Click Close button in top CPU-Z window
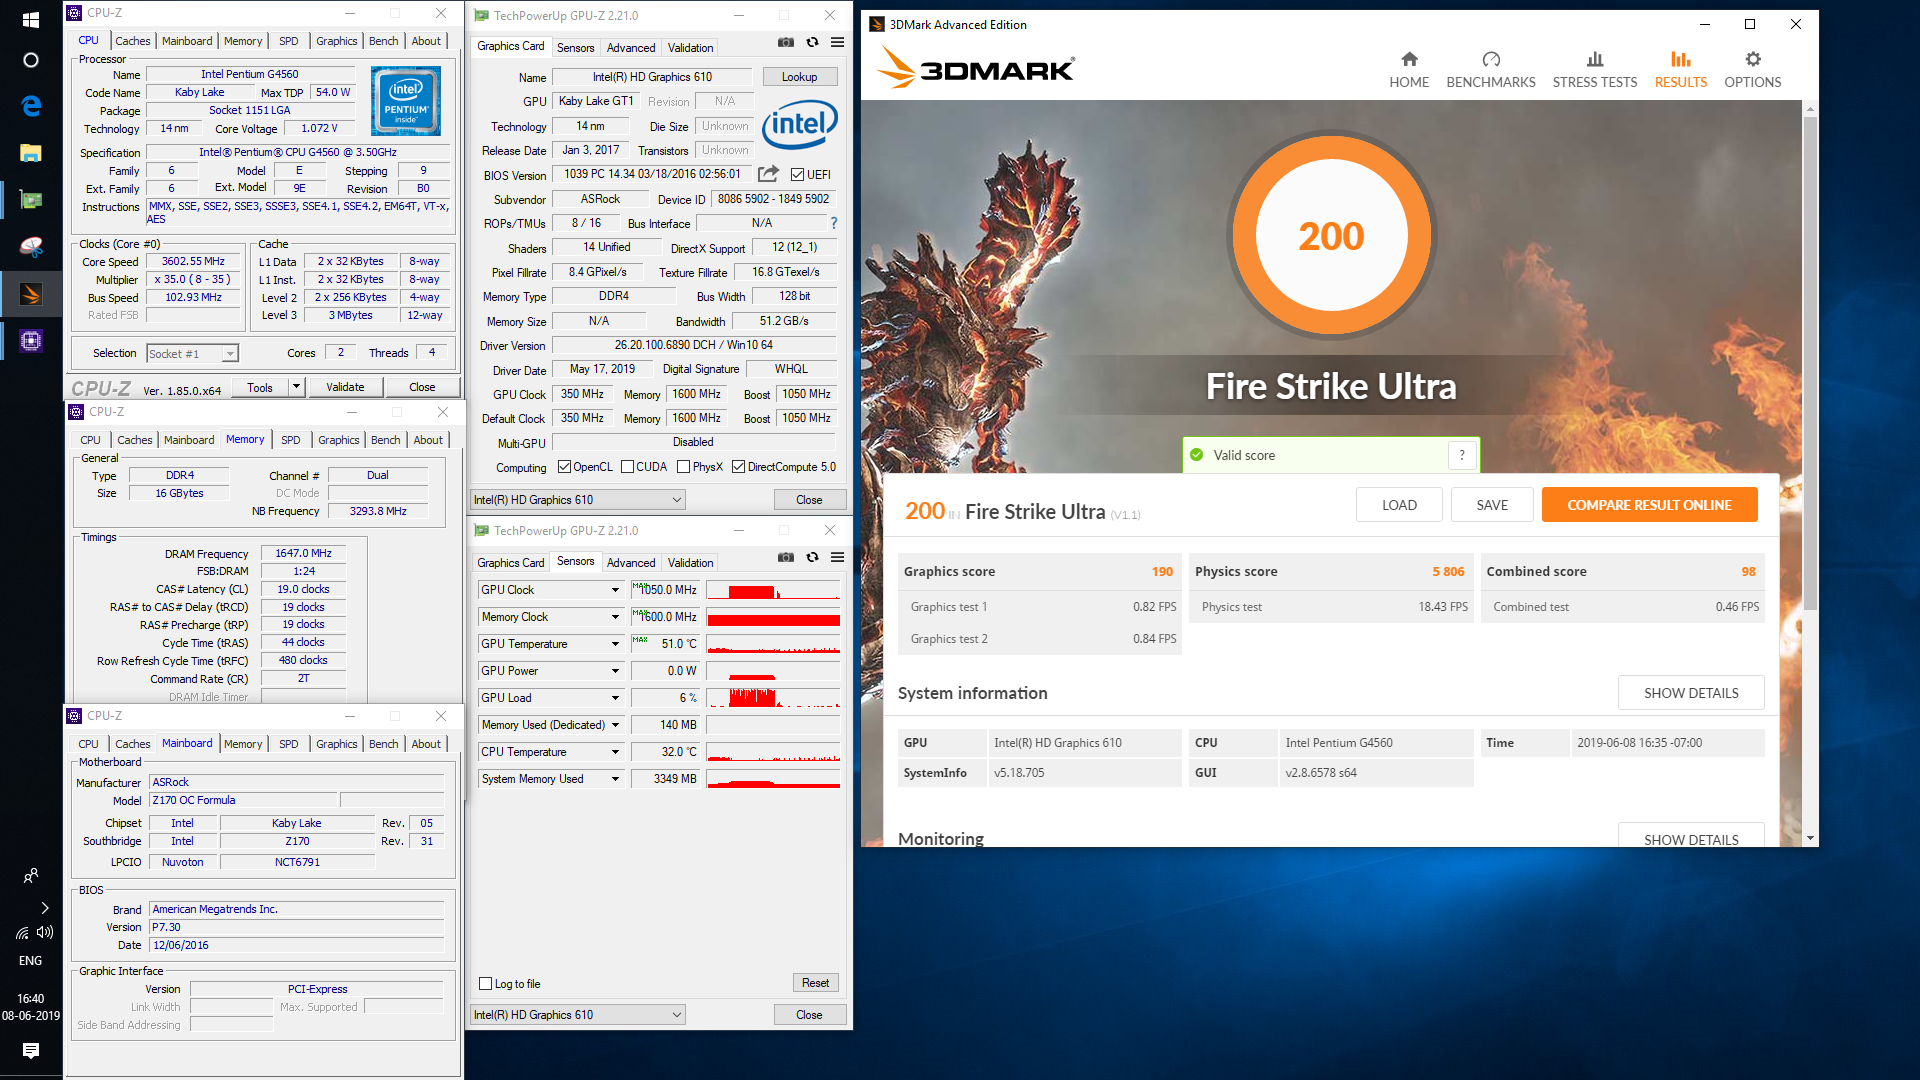Image resolution: width=1920 pixels, height=1080 pixels. pyautogui.click(x=422, y=387)
